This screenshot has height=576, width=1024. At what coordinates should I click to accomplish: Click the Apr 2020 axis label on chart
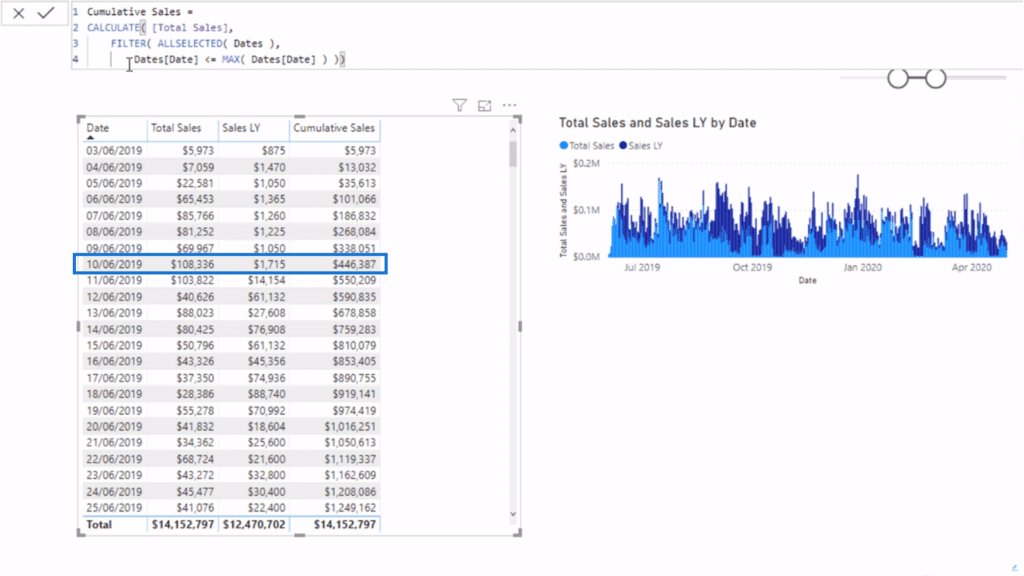point(972,267)
